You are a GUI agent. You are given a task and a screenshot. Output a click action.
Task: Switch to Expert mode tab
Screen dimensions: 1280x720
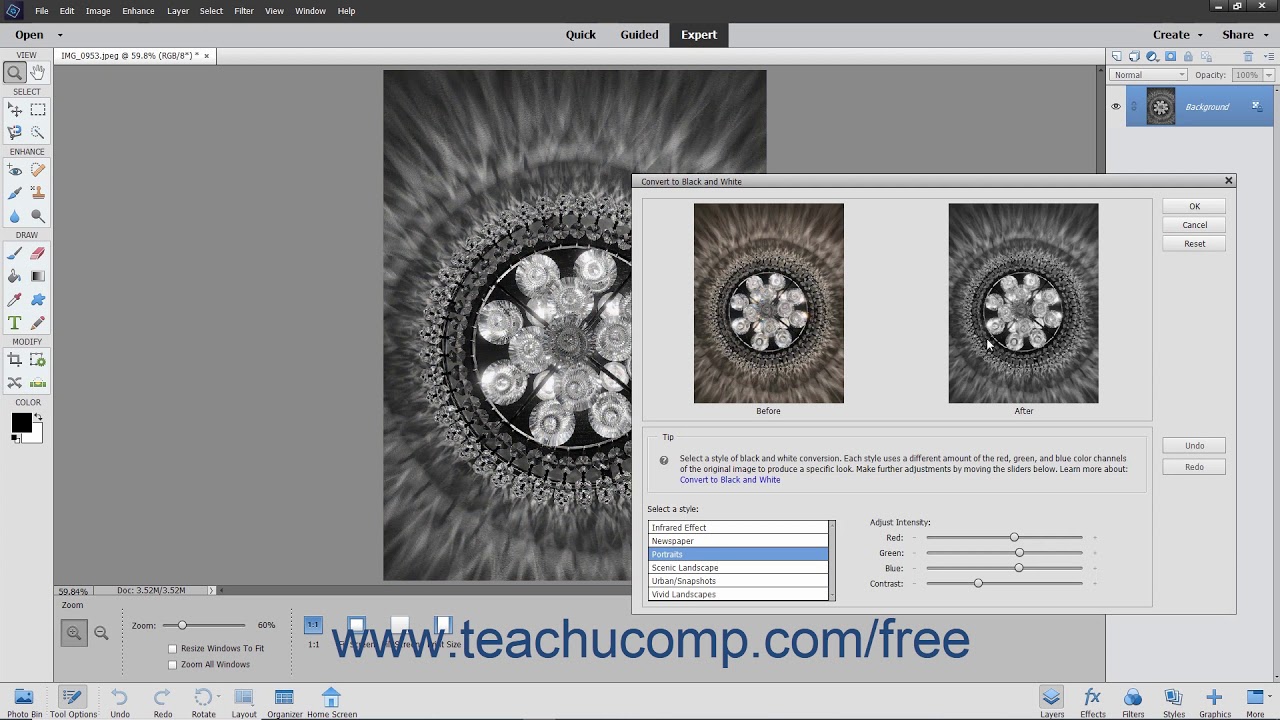point(699,35)
